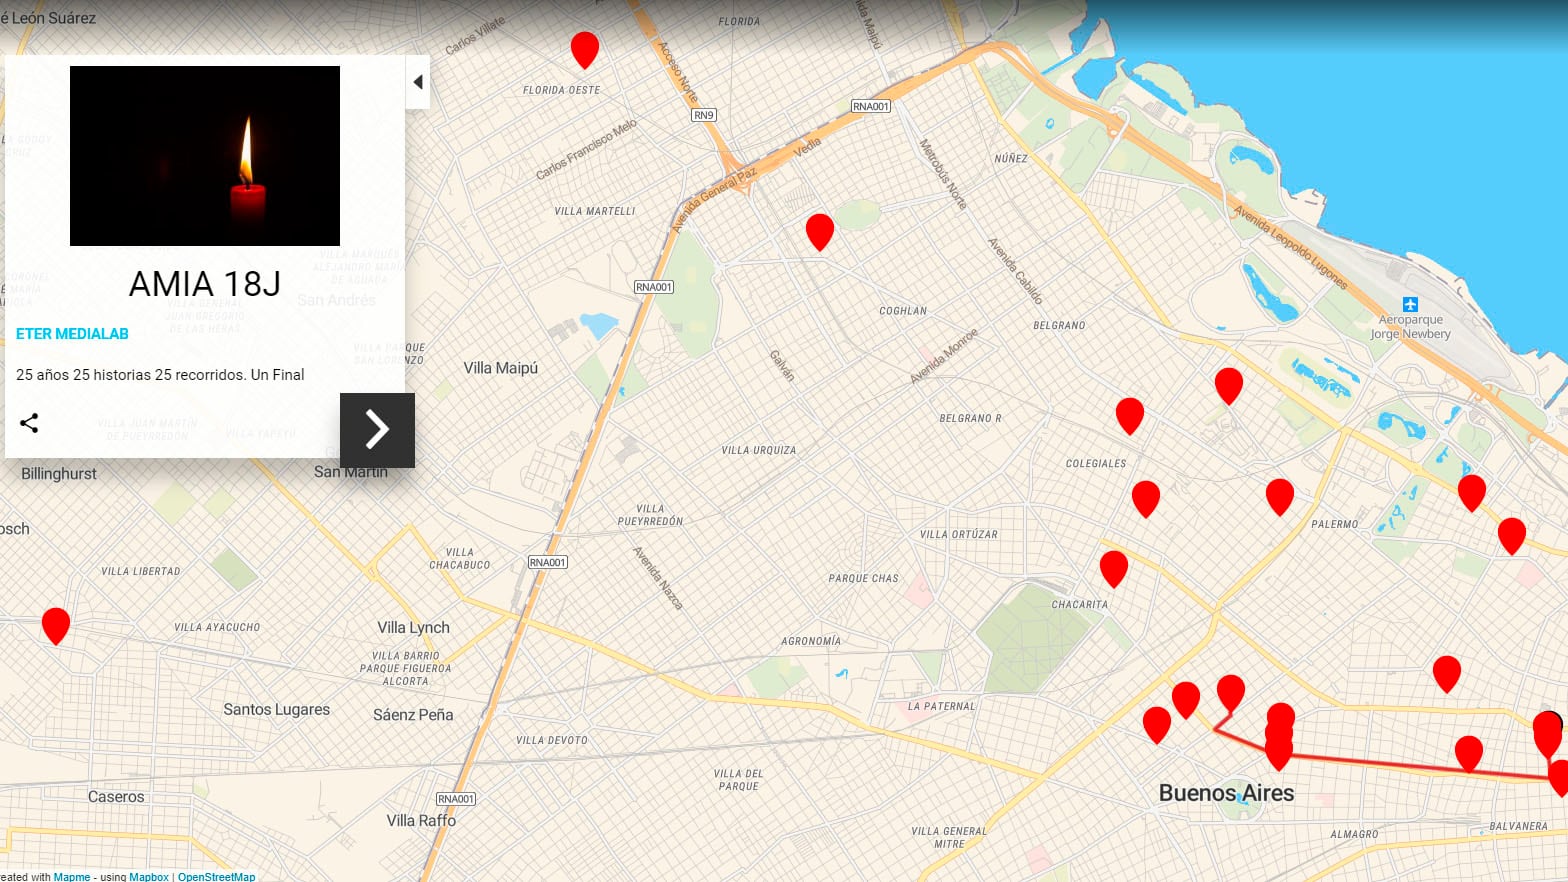Click the Aeroparque Jorge Newbery airport icon
The image size is (1568, 882).
pyautogui.click(x=1410, y=304)
